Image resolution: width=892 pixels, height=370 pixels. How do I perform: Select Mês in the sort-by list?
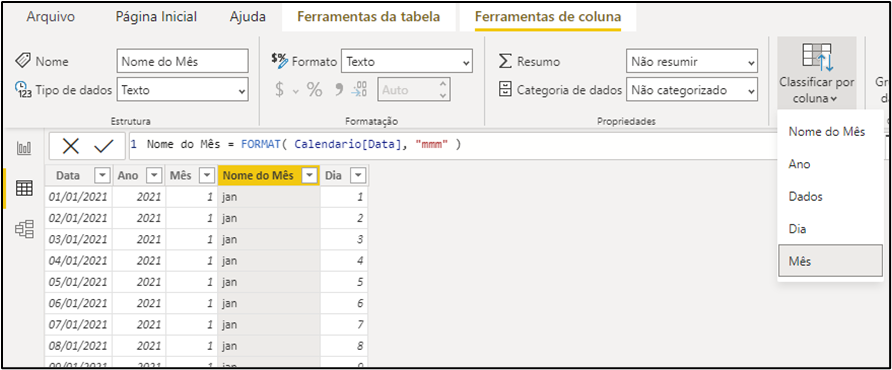(x=831, y=261)
